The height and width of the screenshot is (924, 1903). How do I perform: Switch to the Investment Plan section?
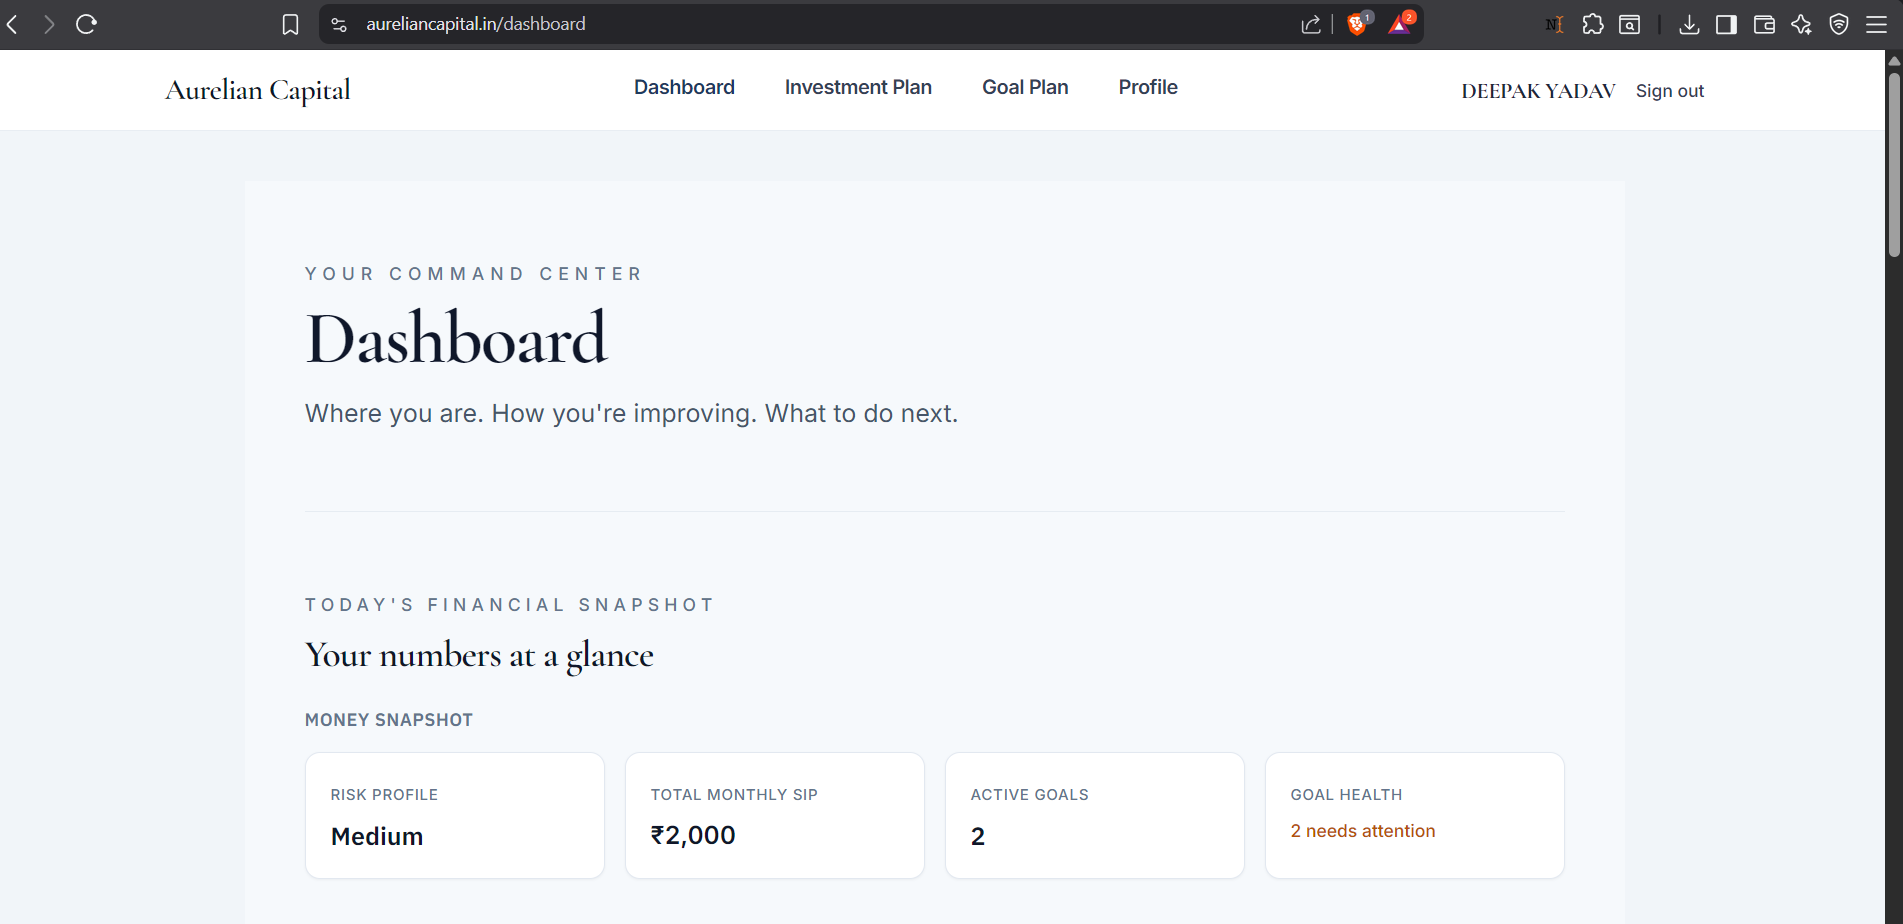tap(858, 87)
